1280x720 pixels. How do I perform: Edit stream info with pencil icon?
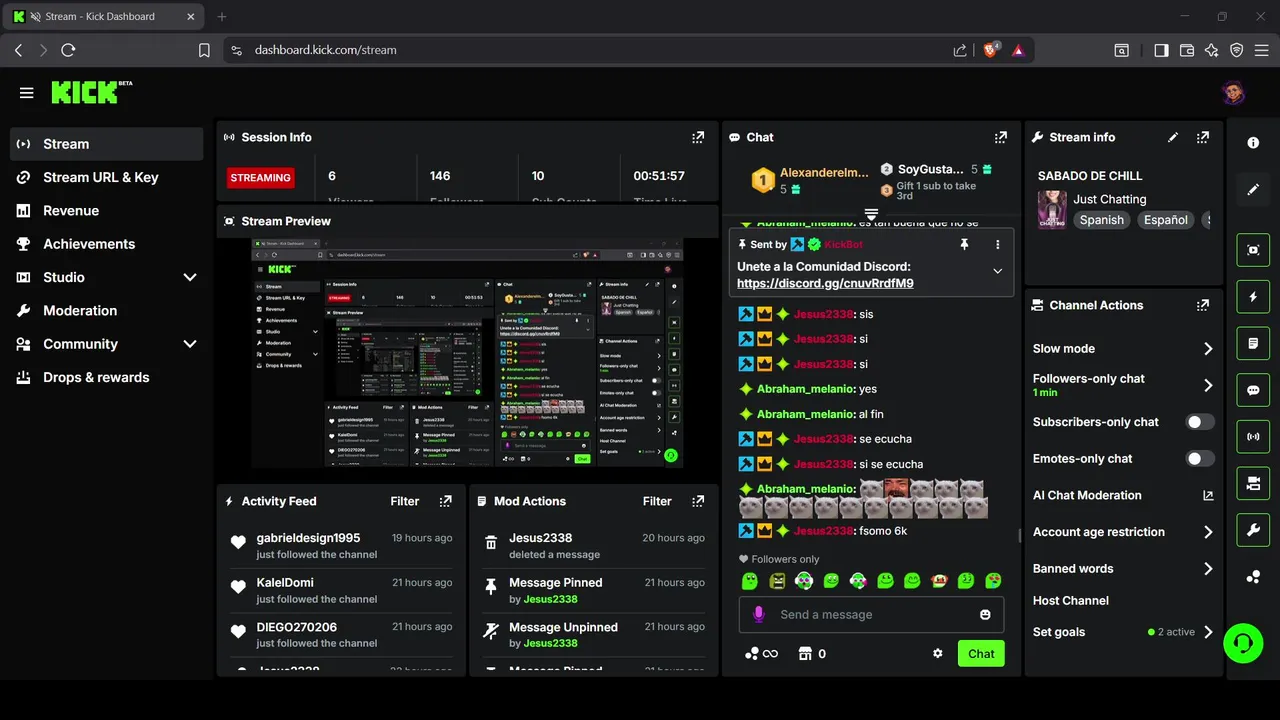(1173, 137)
